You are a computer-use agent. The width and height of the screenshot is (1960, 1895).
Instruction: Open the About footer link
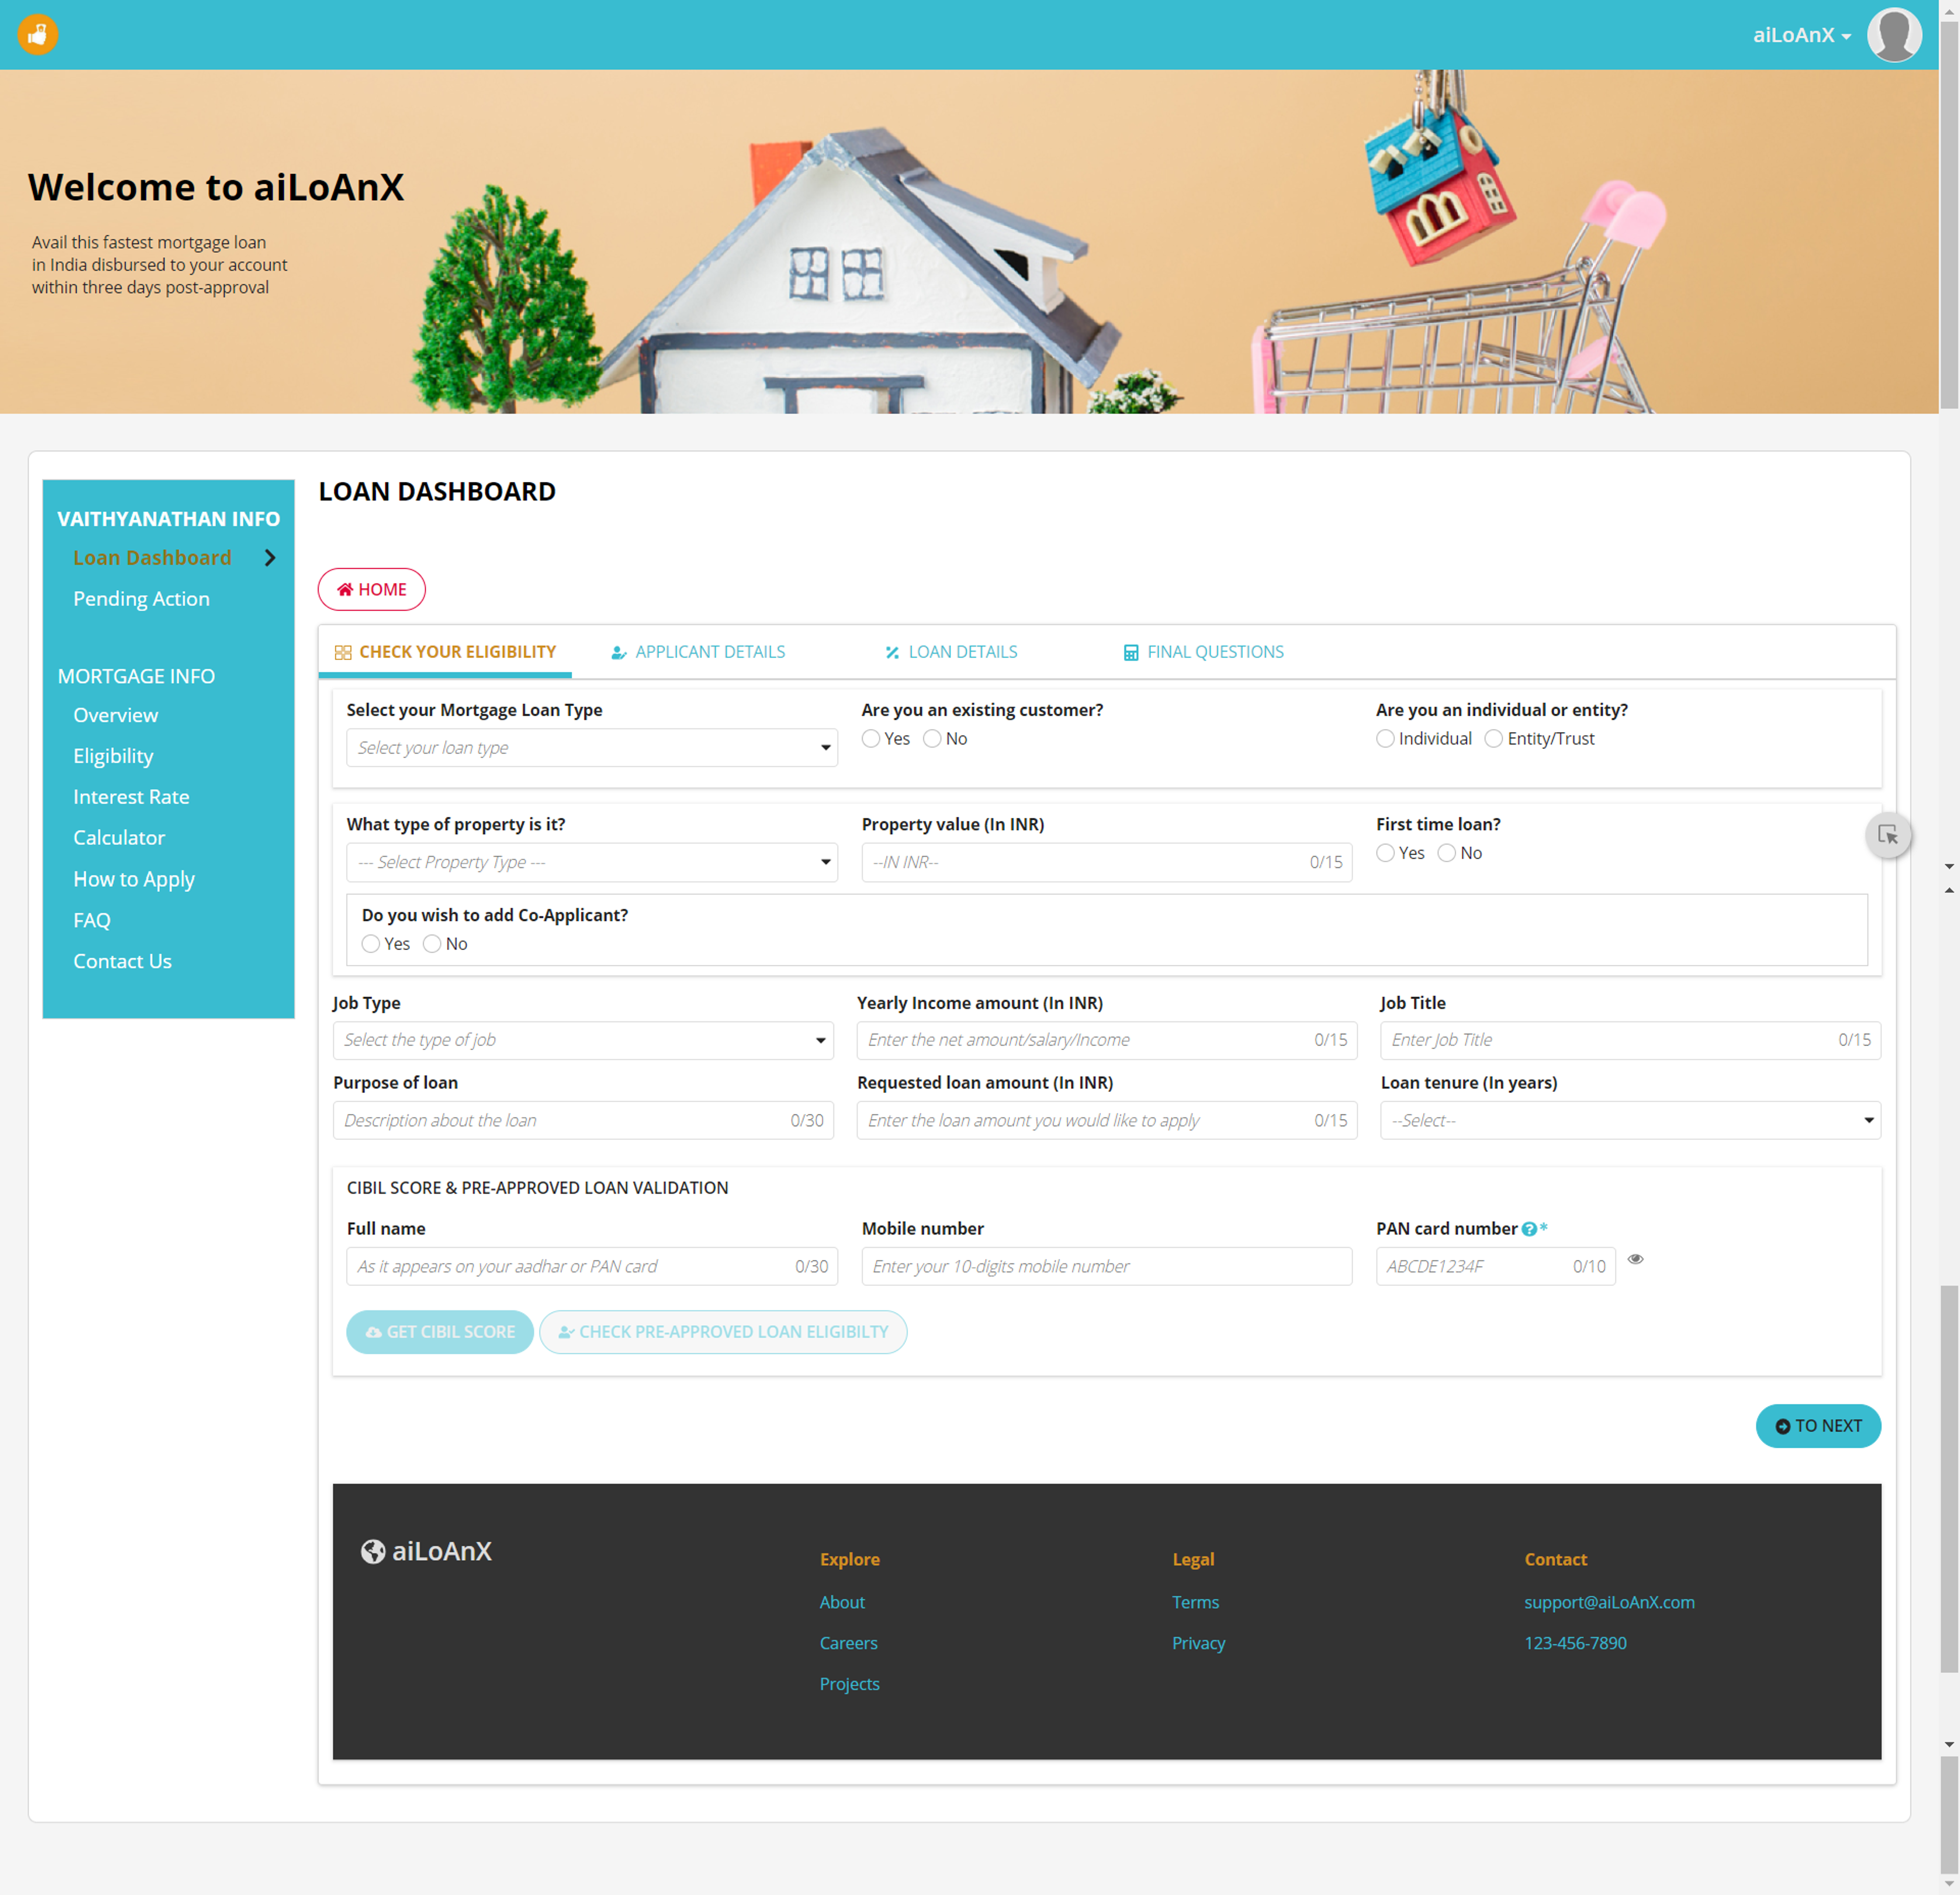[842, 1602]
